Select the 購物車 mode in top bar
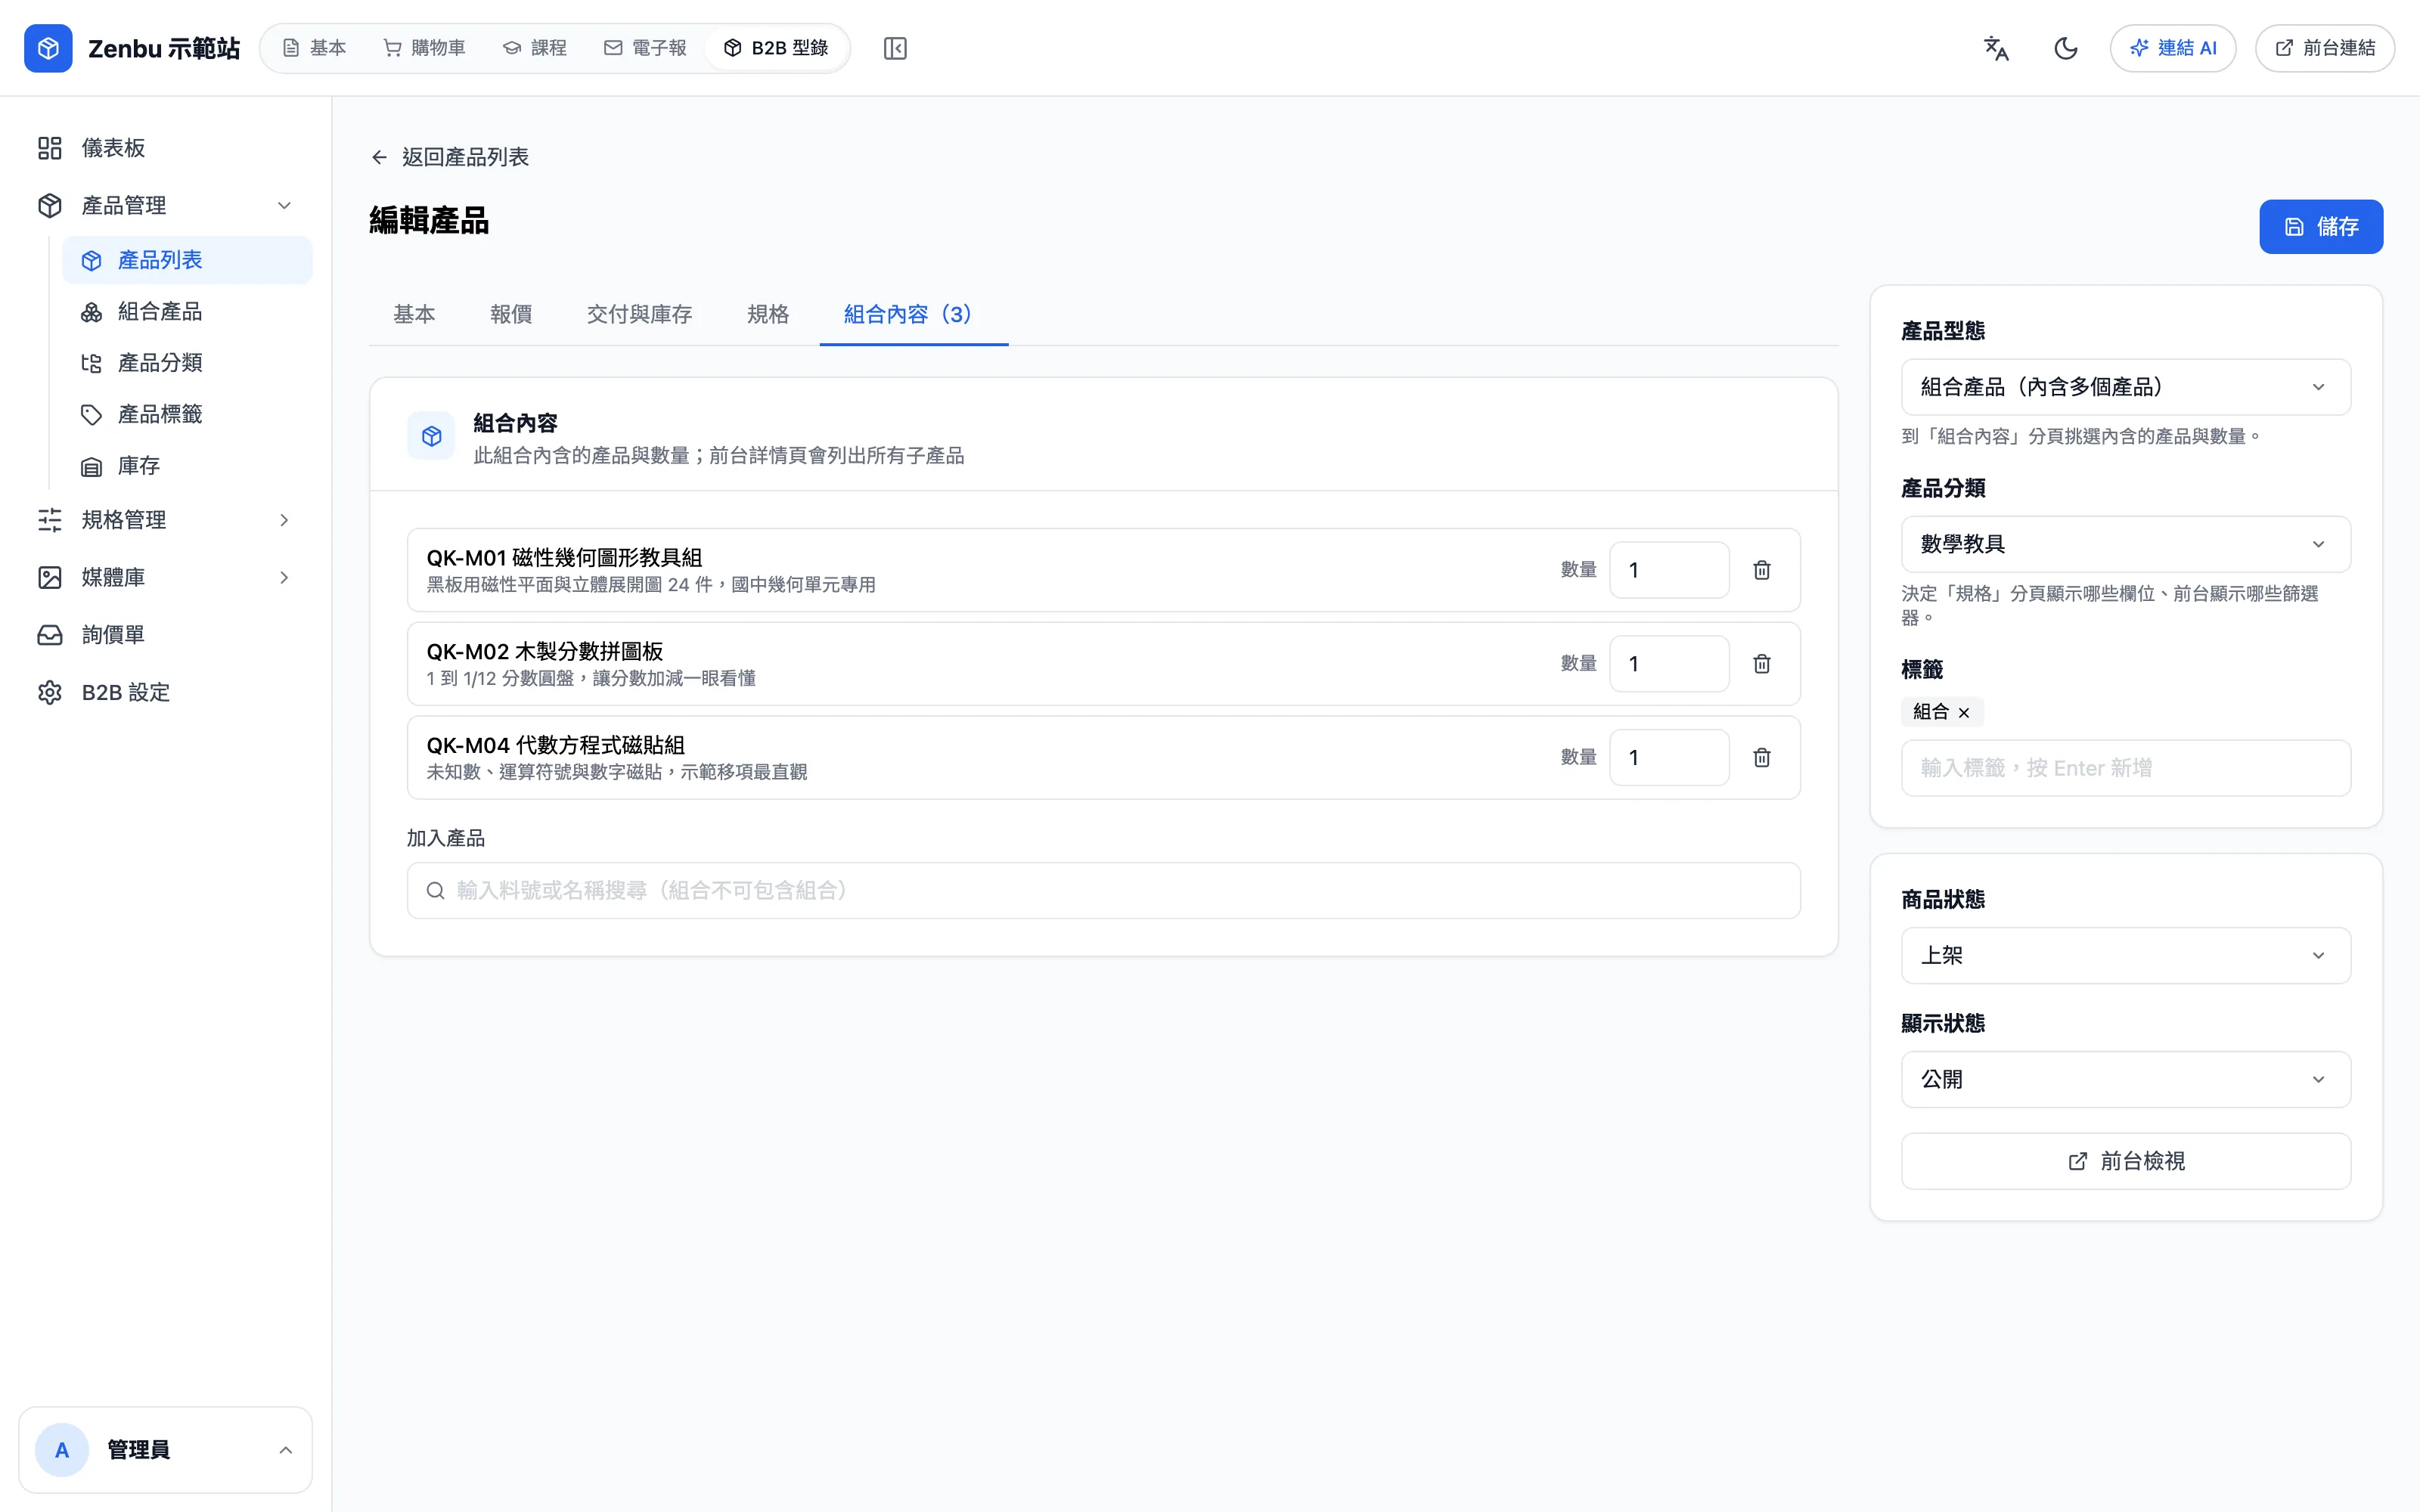The width and height of the screenshot is (2420, 1512). (425, 48)
